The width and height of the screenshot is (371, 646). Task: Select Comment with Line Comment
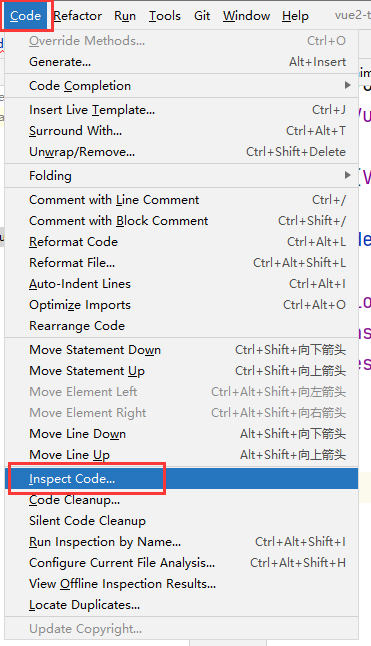(181, 199)
